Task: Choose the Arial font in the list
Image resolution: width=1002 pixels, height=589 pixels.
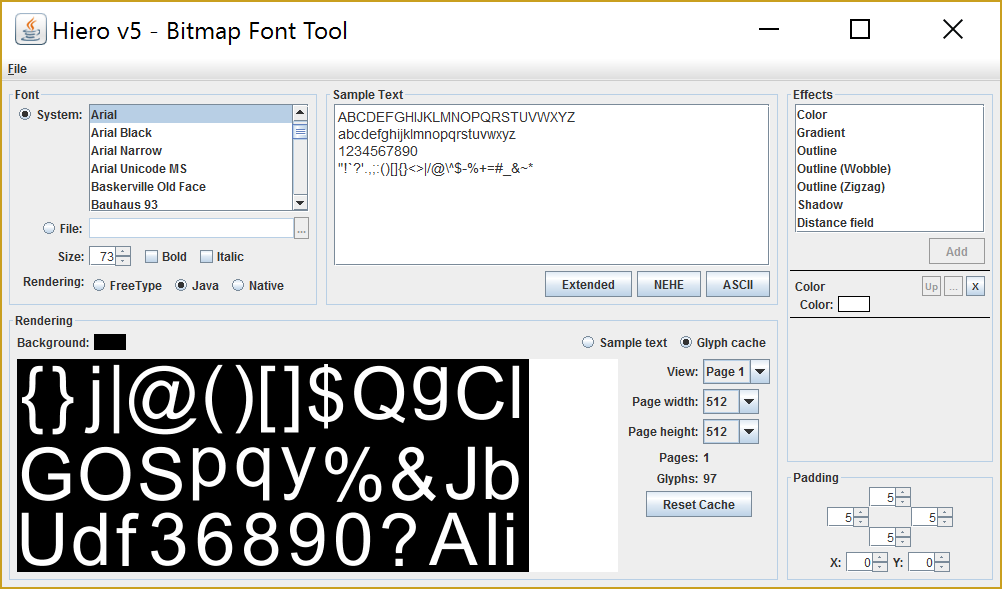Action: coord(190,114)
